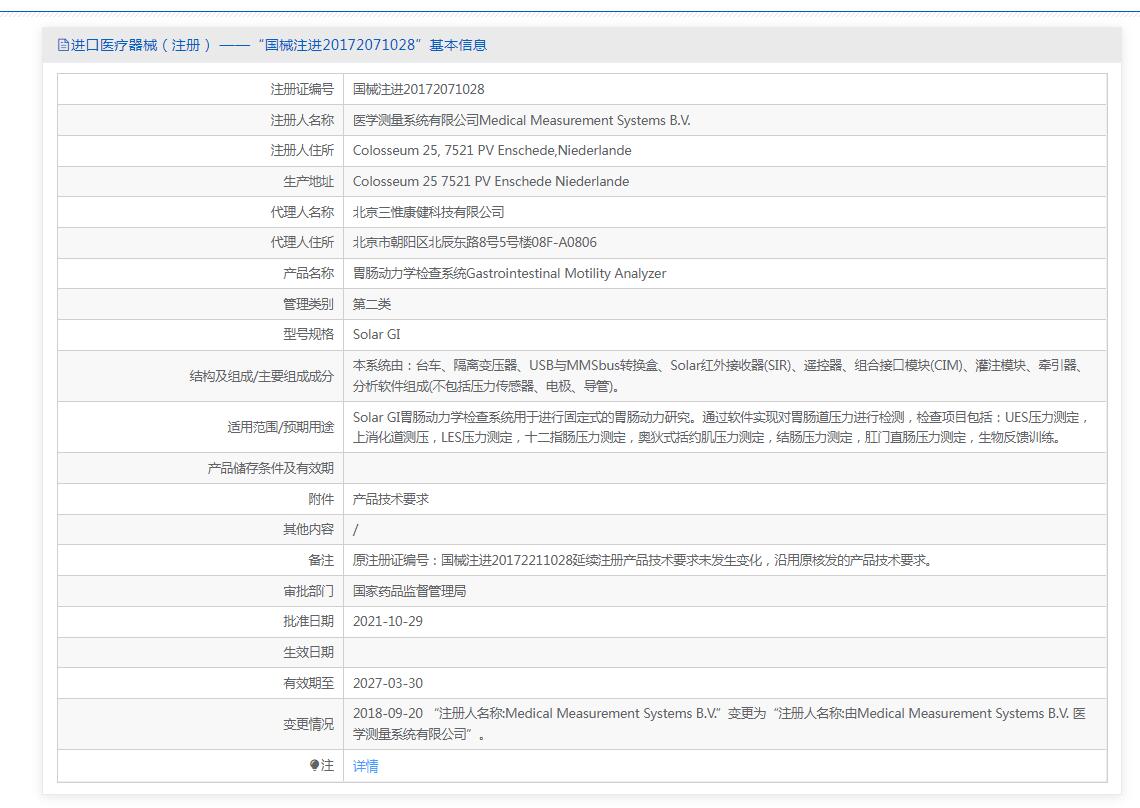
Task: Click the 结构及组成/主要组成成分 row label
Action: (262, 376)
